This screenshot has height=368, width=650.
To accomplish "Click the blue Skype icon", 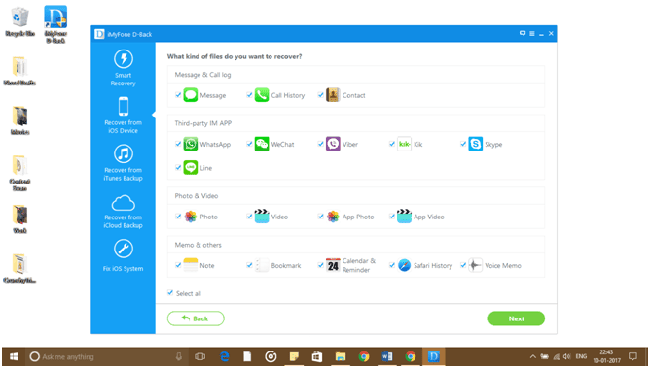I will tap(475, 144).
